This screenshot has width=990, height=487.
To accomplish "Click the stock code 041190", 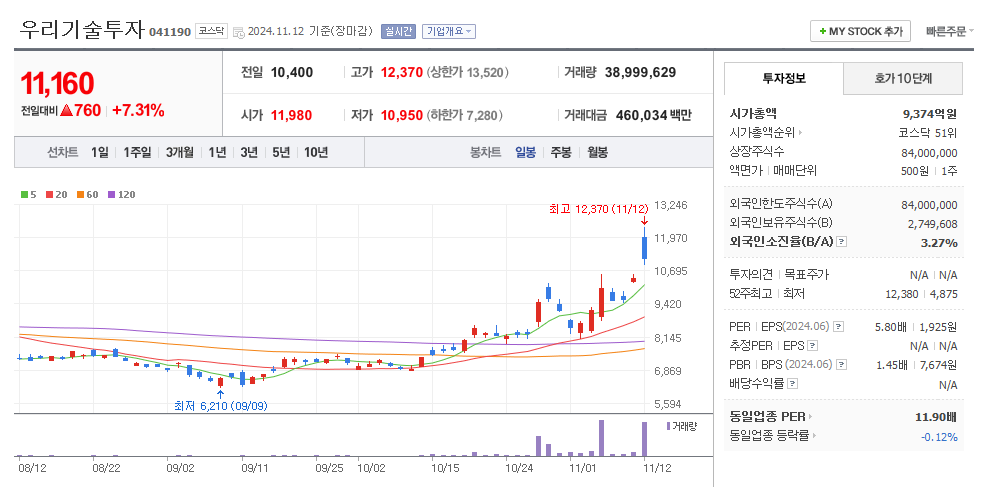I will [170, 32].
